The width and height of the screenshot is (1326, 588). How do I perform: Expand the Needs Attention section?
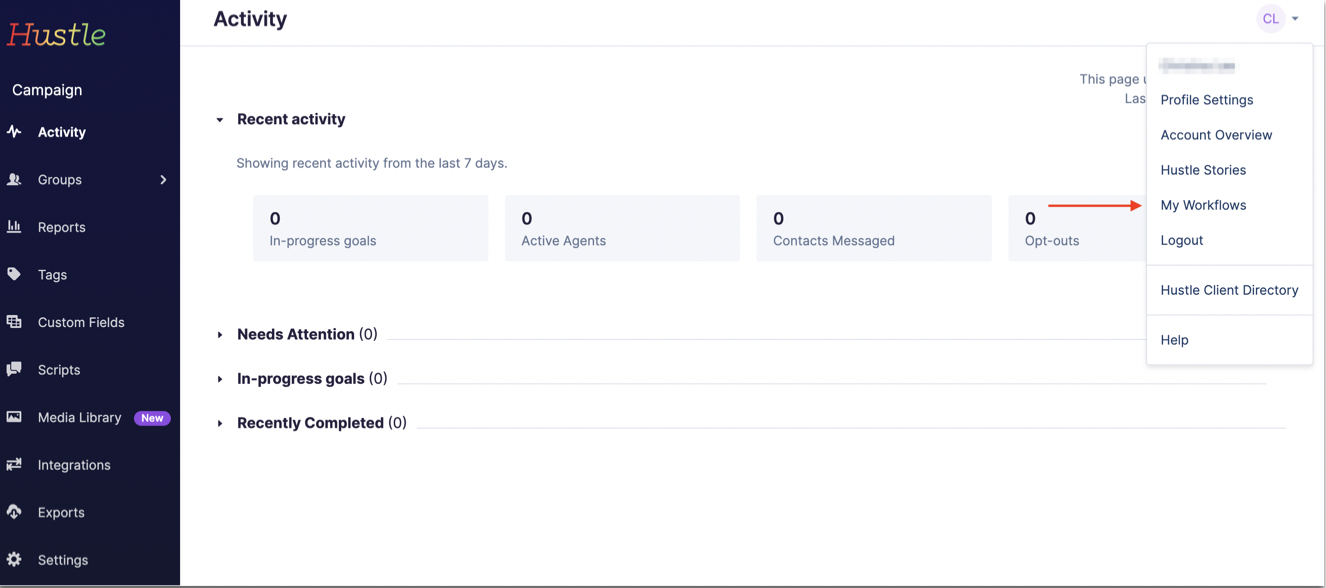click(x=220, y=335)
